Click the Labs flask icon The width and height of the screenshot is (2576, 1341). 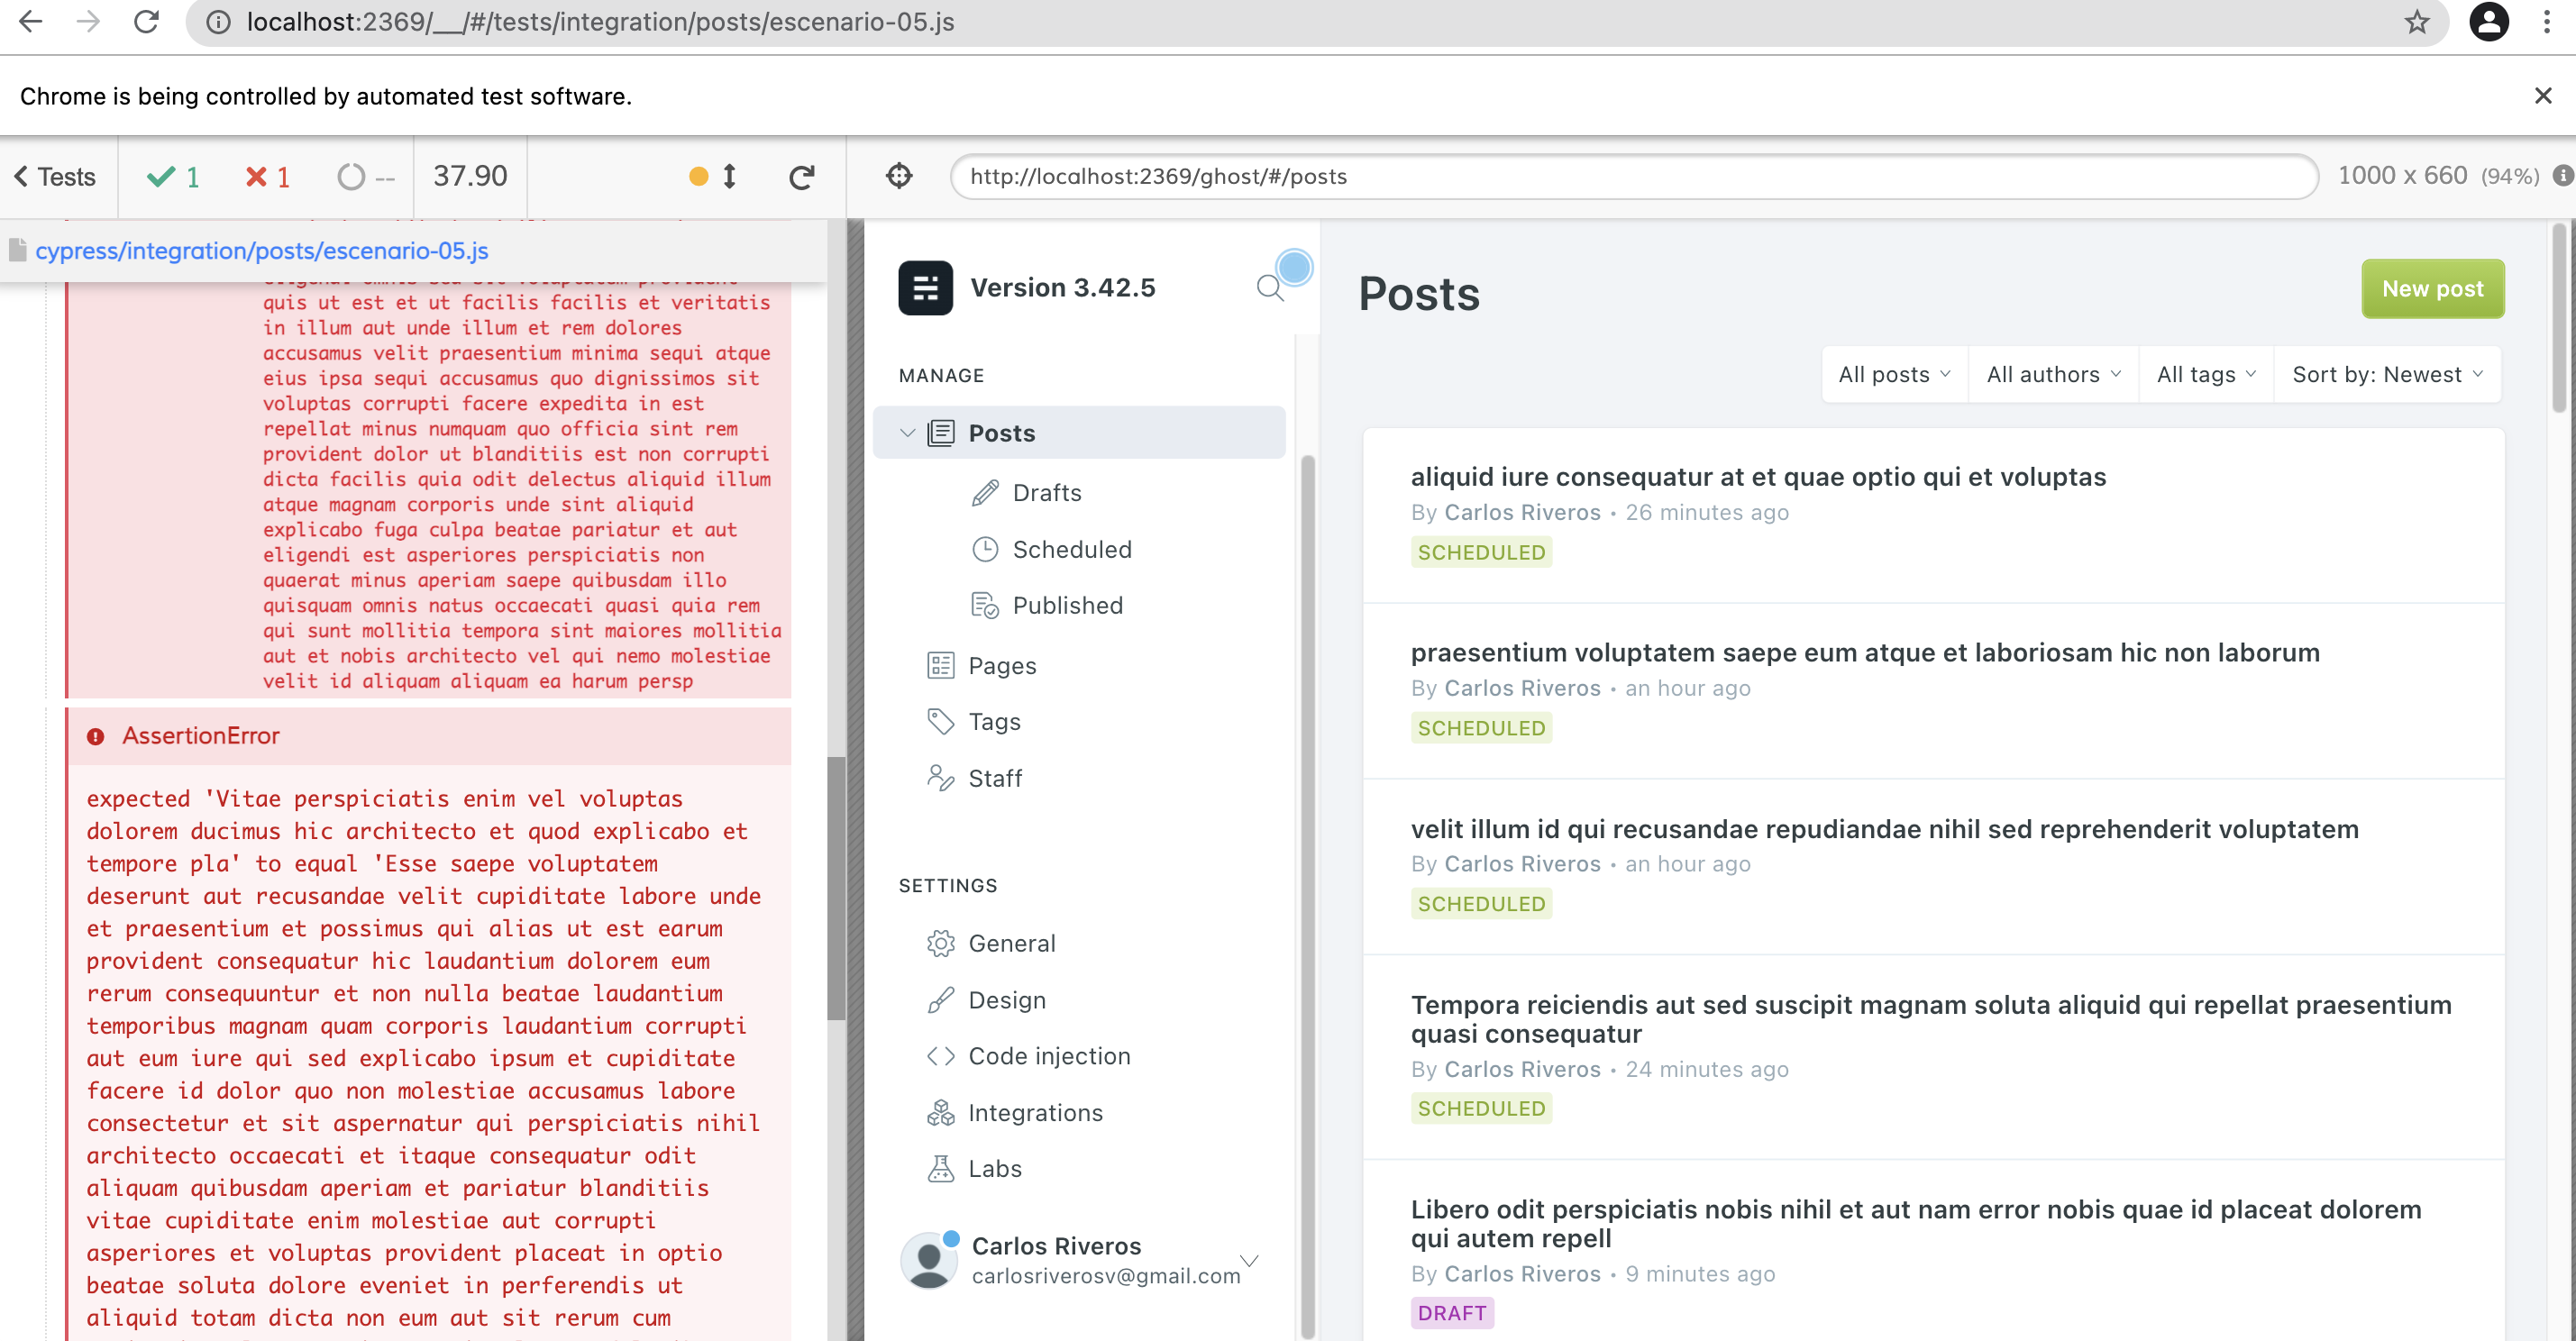(x=940, y=1168)
